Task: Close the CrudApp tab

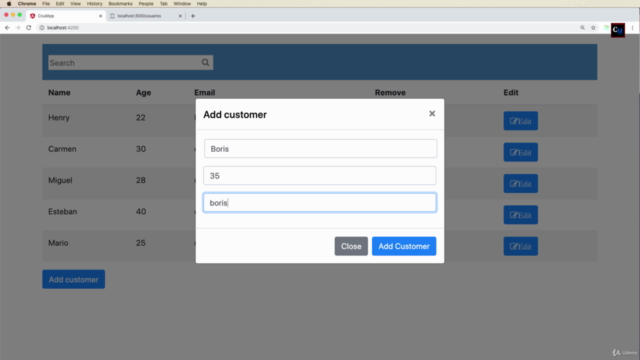Action: coord(100,16)
